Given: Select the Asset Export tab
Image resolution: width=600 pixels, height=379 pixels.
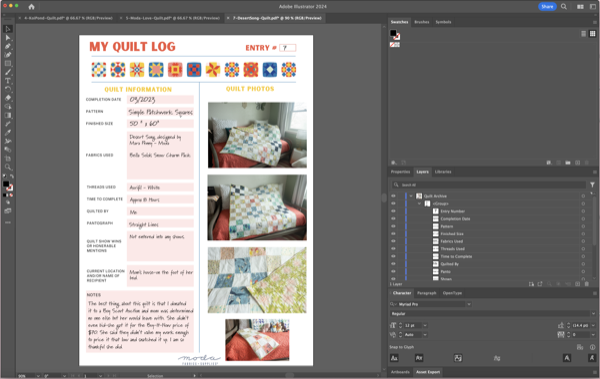Looking at the screenshot, I should (428, 372).
